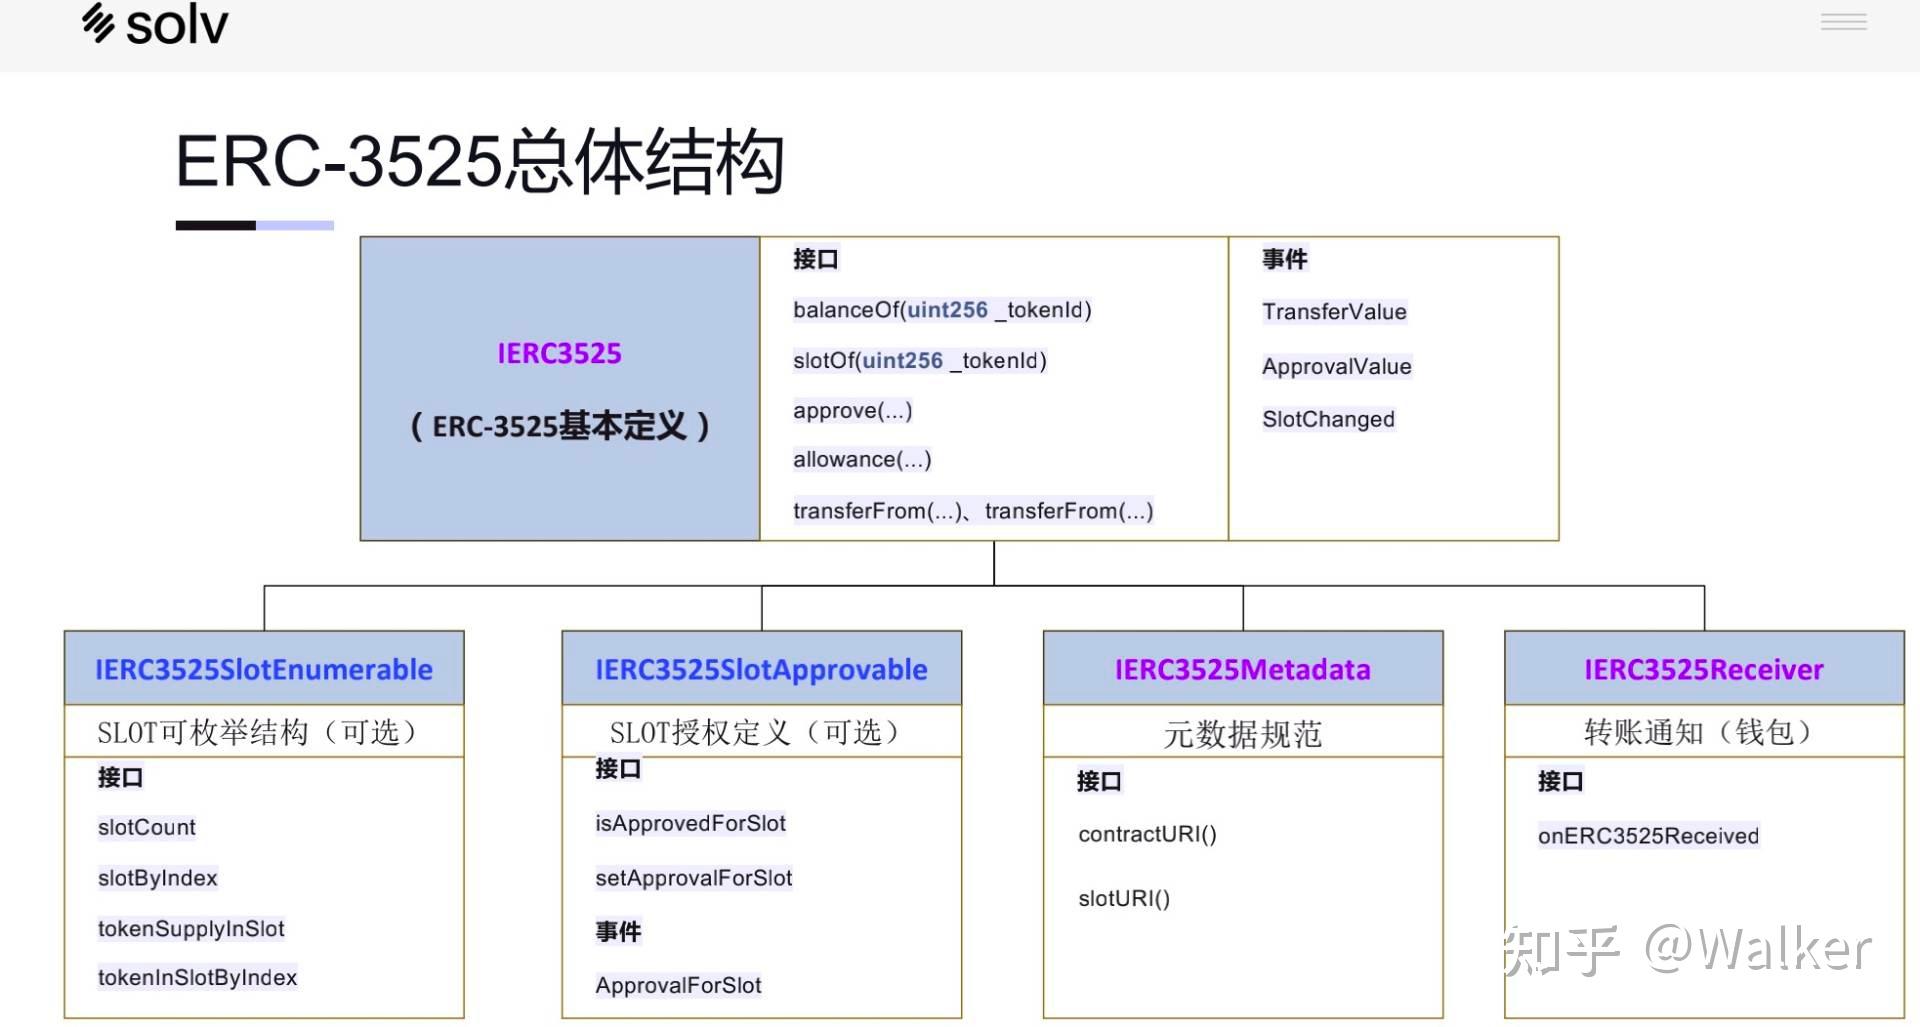Viewport: 1920px width, 1027px height.
Task: Click the solv logo
Action: point(155,24)
